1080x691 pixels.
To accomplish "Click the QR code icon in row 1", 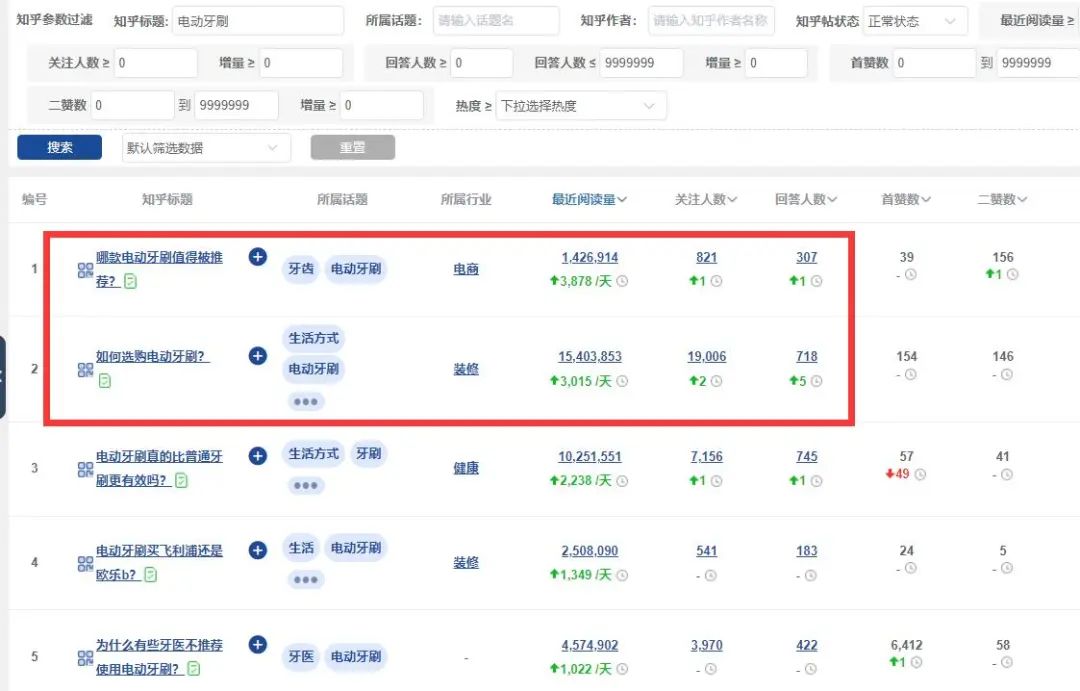I will pos(85,270).
